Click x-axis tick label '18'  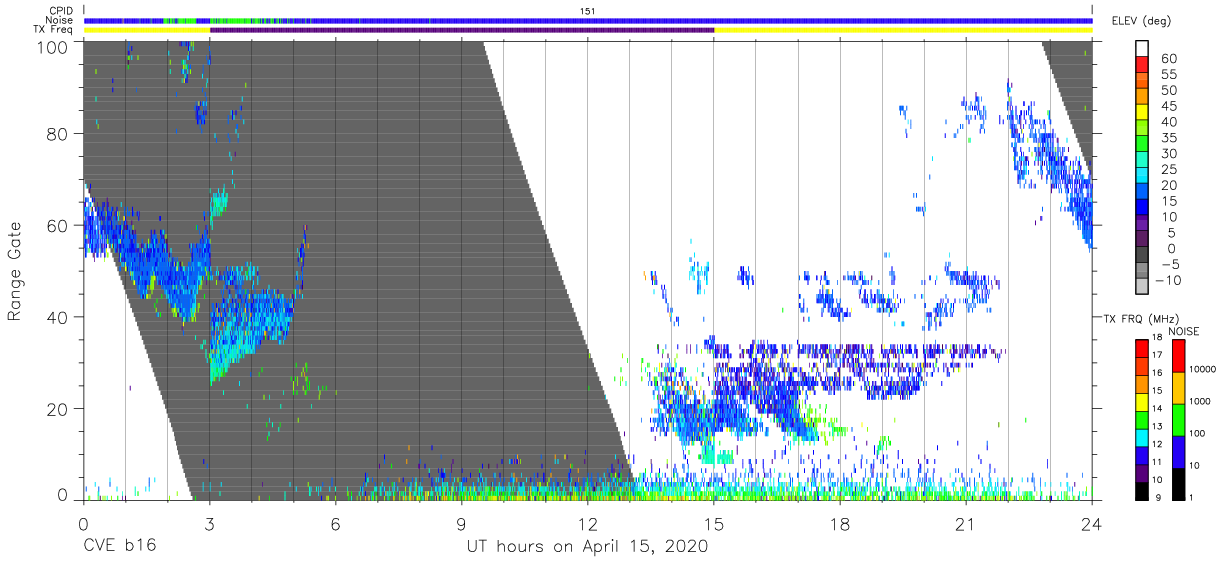(840, 523)
